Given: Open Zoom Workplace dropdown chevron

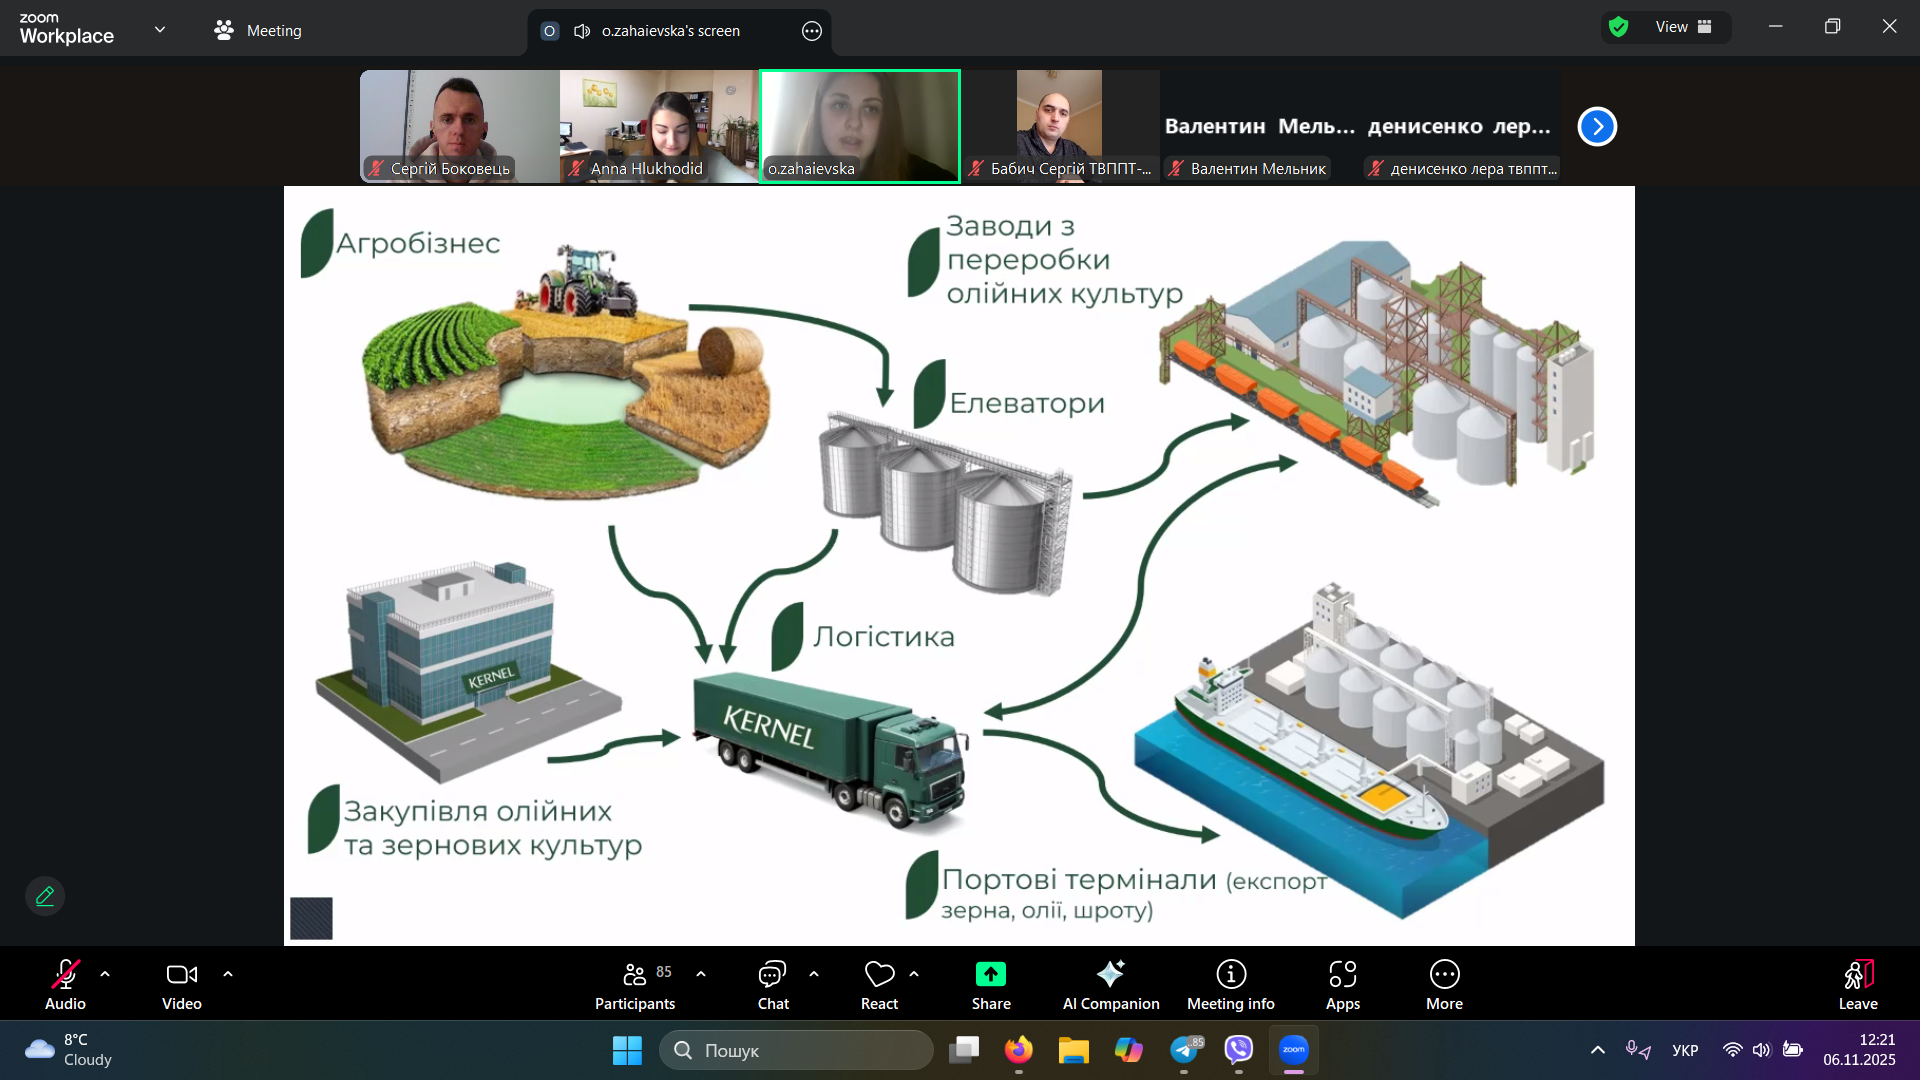Looking at the screenshot, I should pos(160,29).
